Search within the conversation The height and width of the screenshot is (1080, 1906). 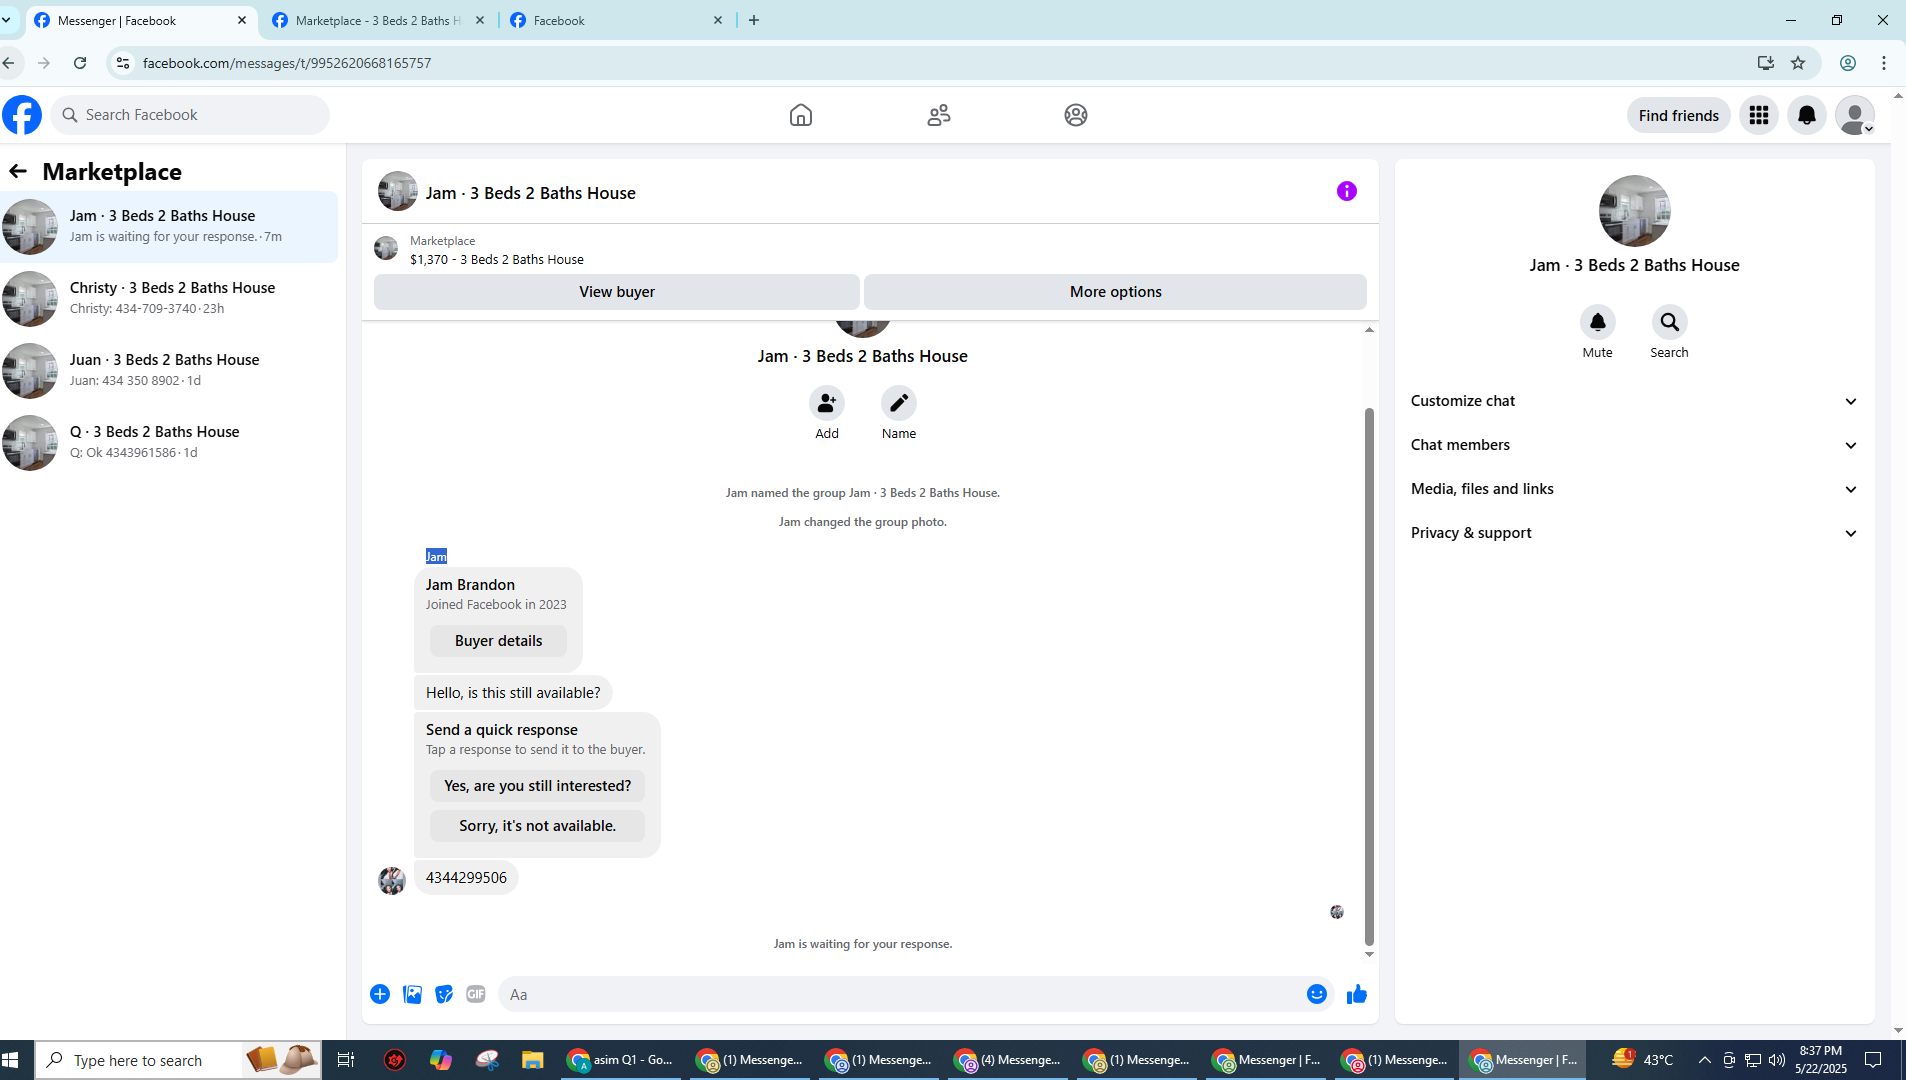click(1669, 322)
